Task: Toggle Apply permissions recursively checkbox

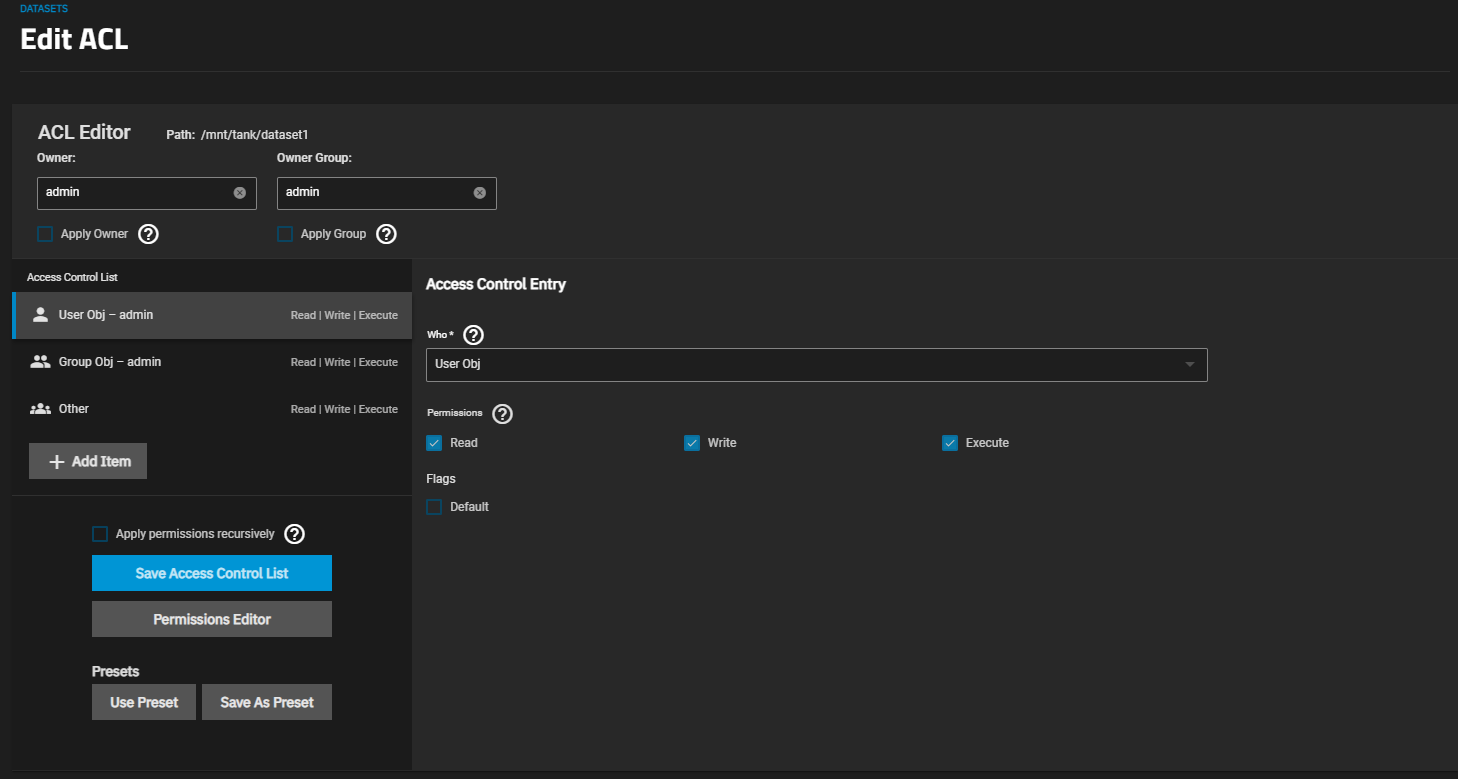Action: click(100, 534)
